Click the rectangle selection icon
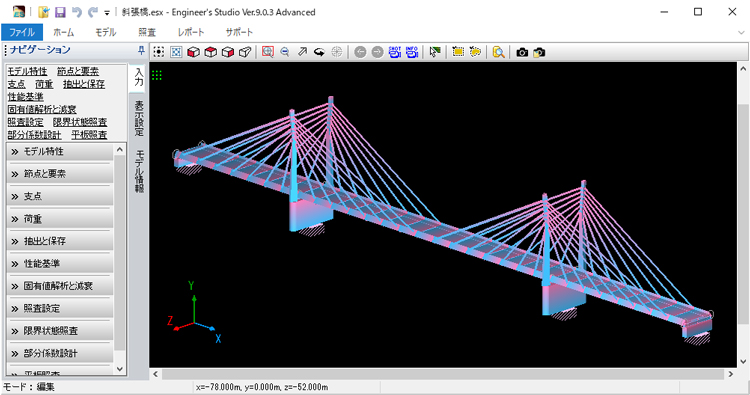This screenshot has height=395, width=750. coord(458,52)
